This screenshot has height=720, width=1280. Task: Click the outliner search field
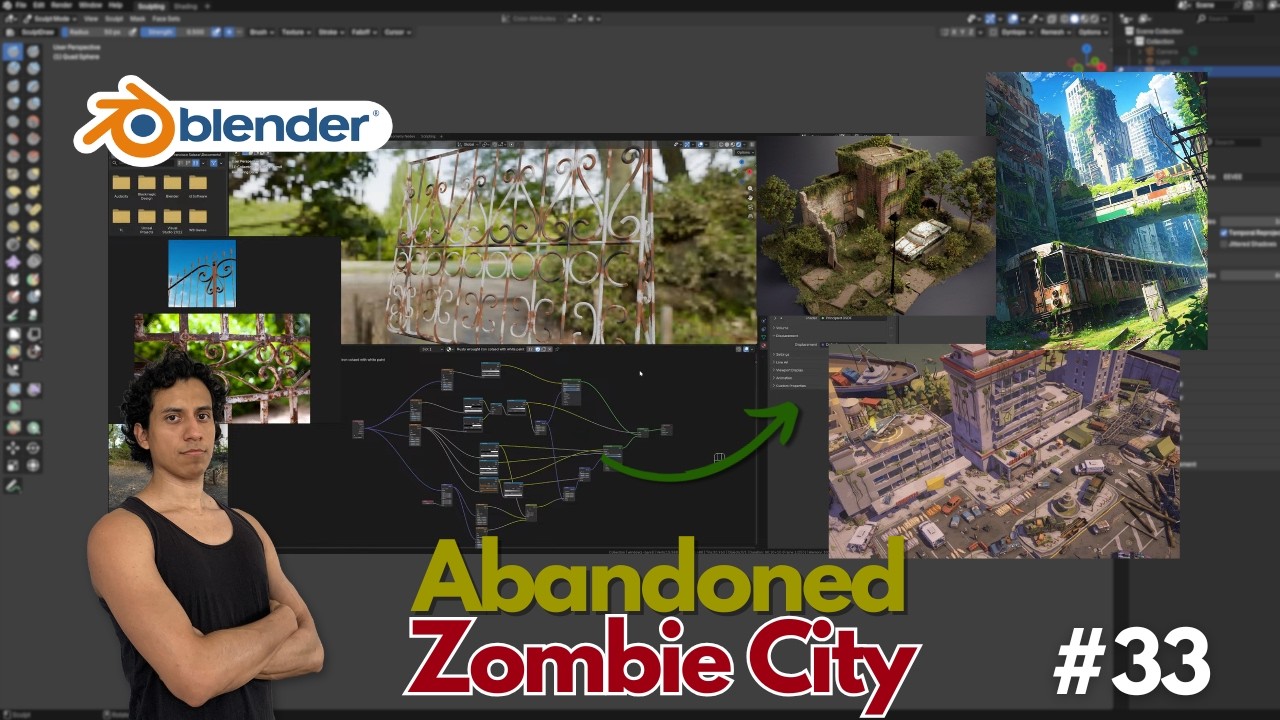point(1224,18)
